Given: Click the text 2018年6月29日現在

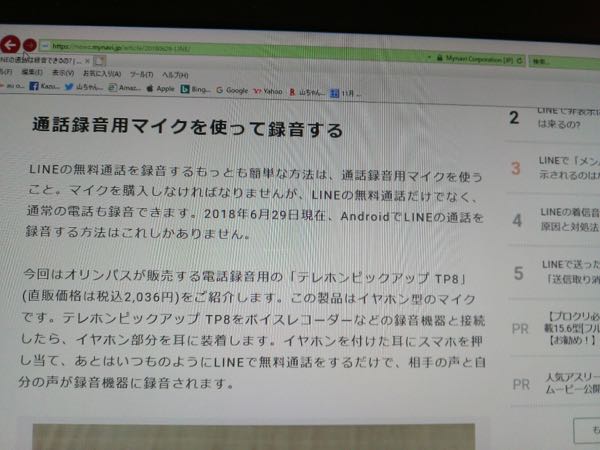Looking at the screenshot, I should pyautogui.click(x=264, y=215).
